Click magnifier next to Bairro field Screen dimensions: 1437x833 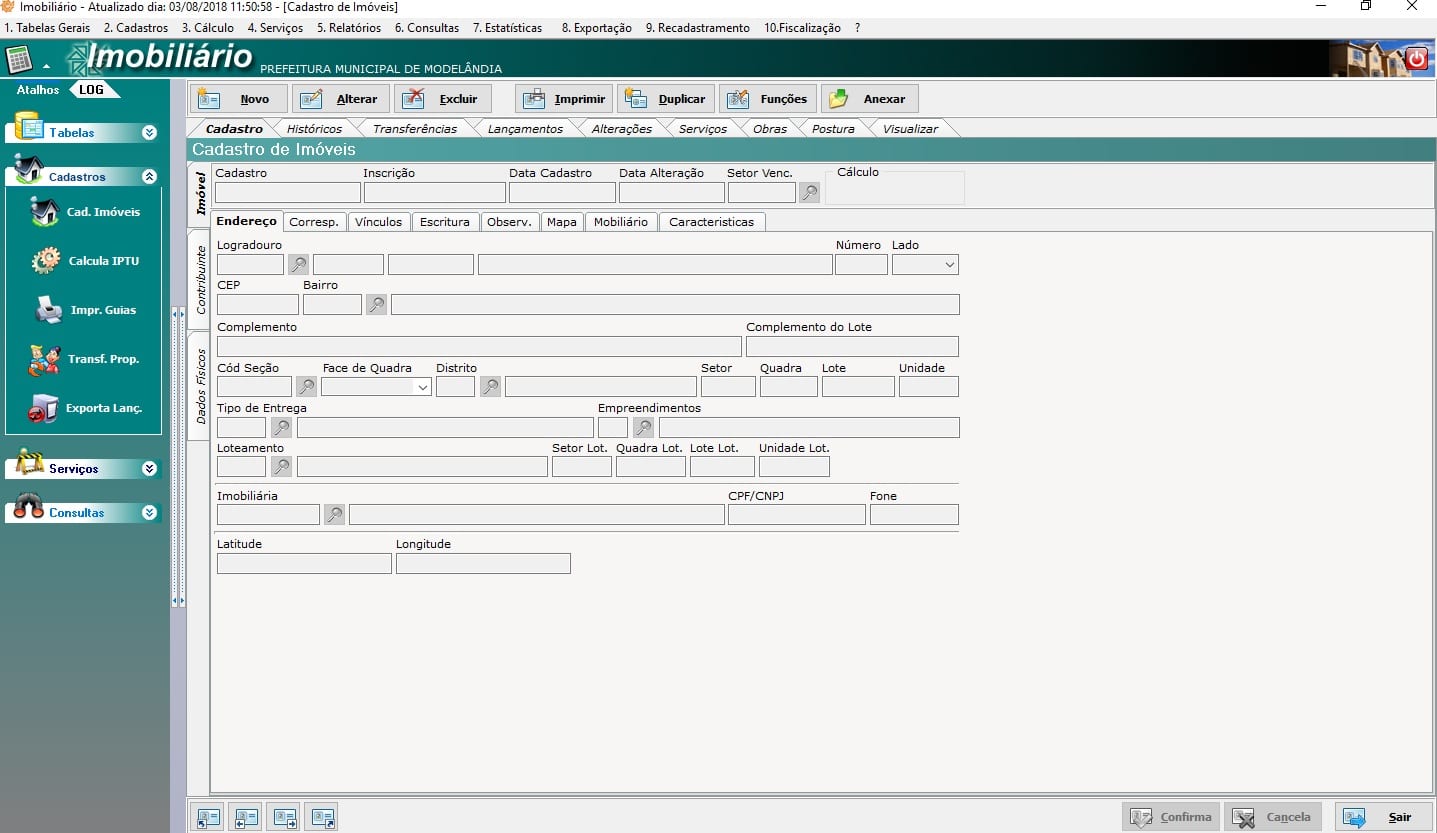(376, 305)
